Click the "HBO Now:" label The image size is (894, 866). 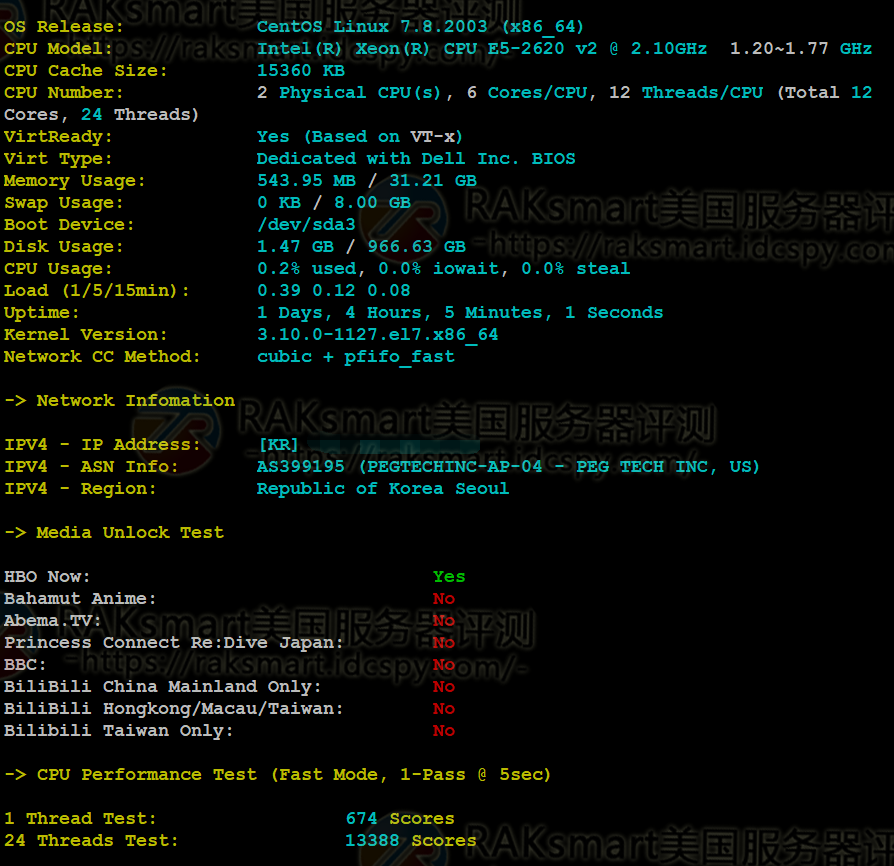point(47,577)
